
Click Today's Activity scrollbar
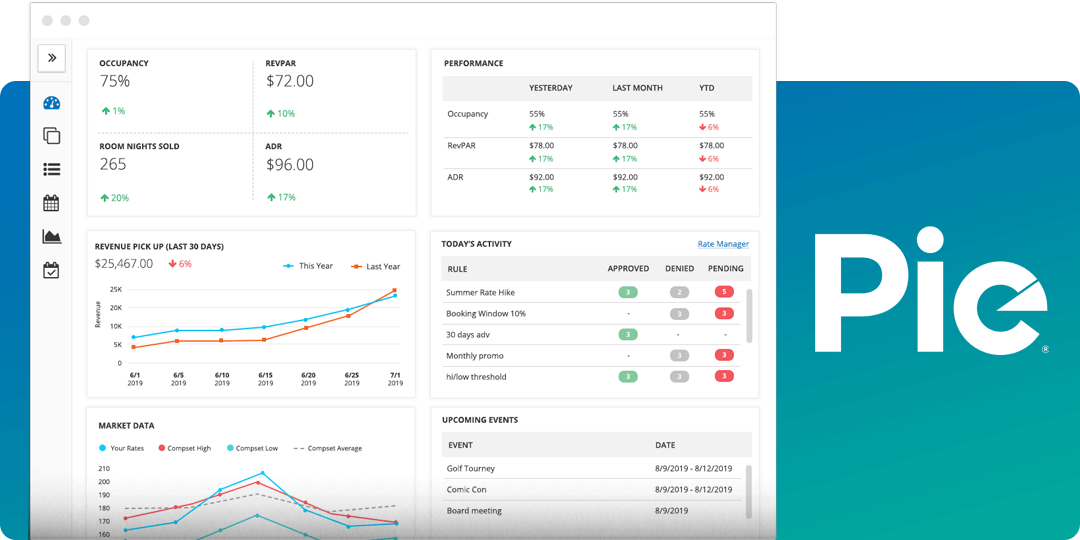749,315
